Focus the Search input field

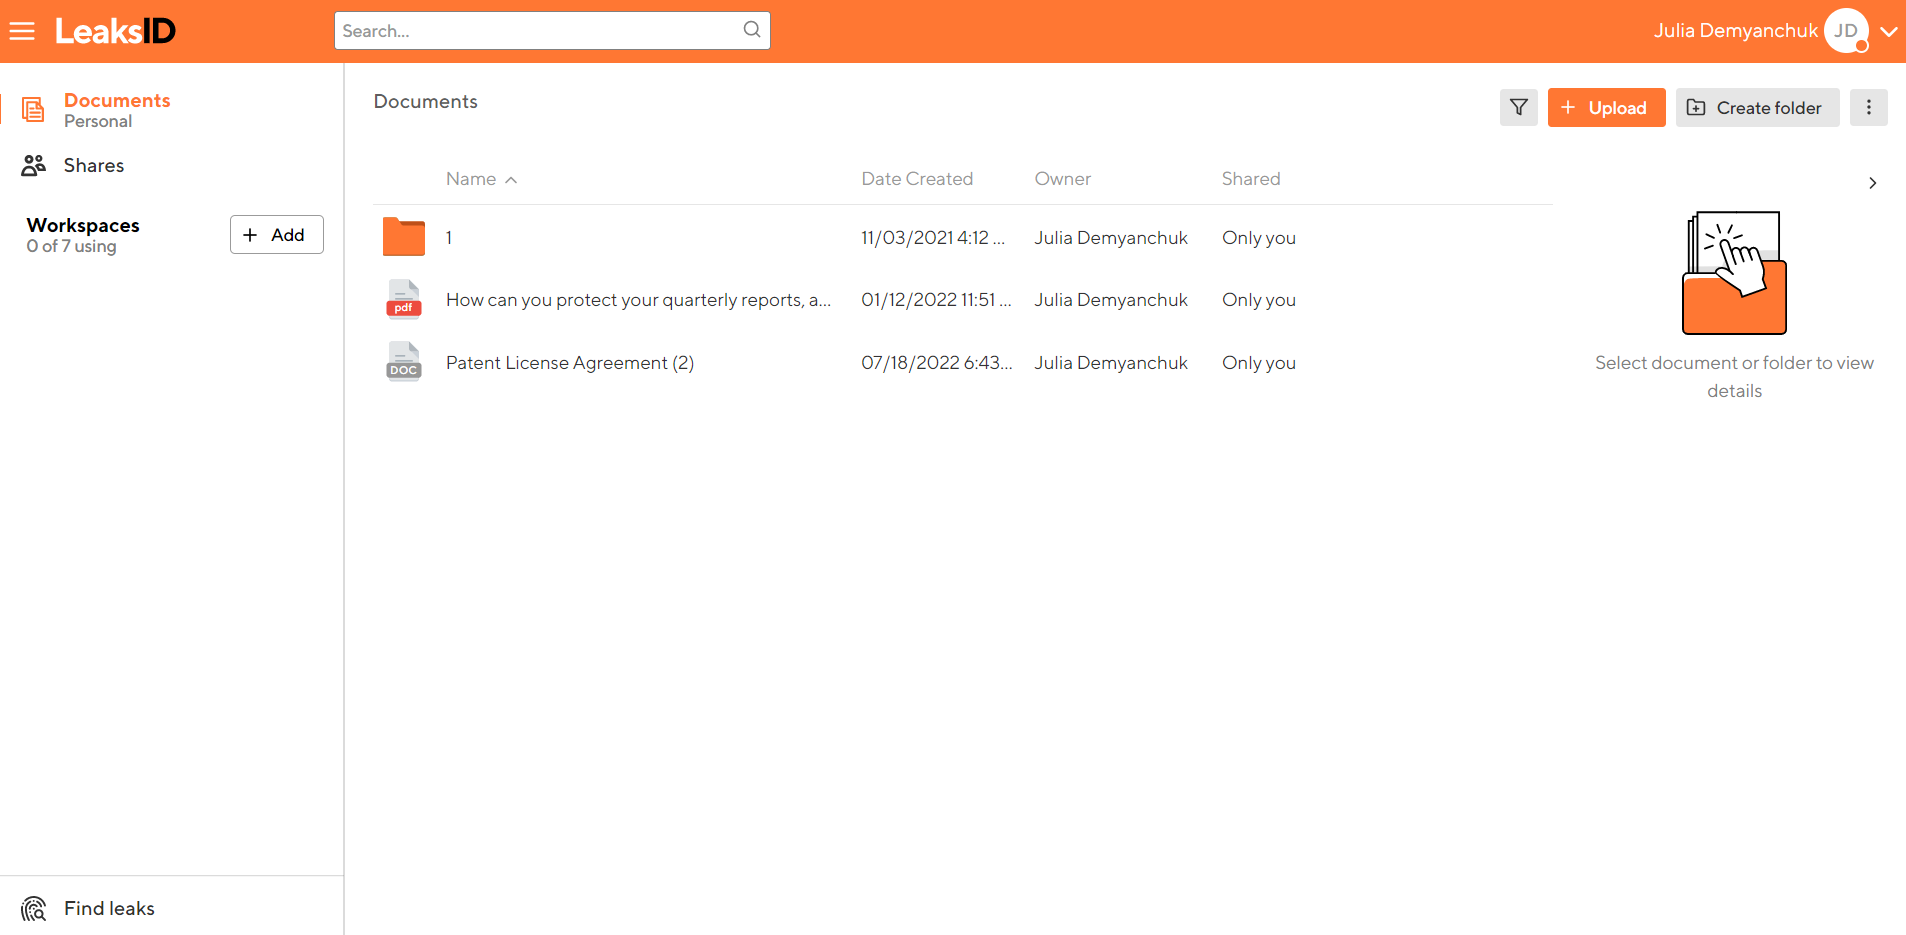[x=552, y=31]
